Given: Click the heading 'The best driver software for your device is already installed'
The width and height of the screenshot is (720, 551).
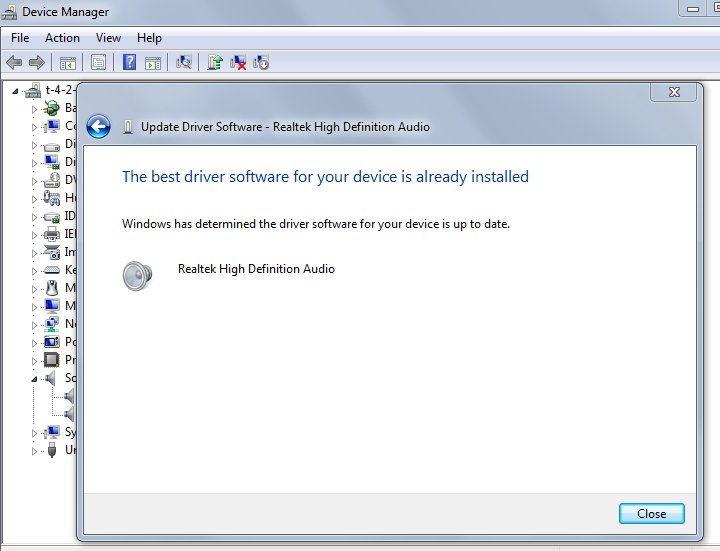Looking at the screenshot, I should pyautogui.click(x=325, y=177).
